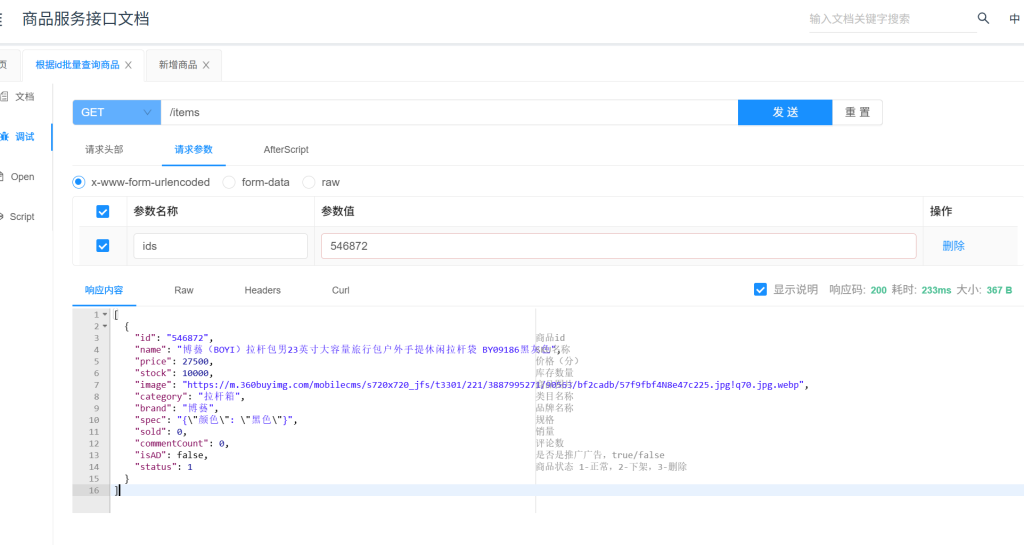Click the search magnifier icon
The image size is (1024, 545).
tap(983, 18)
